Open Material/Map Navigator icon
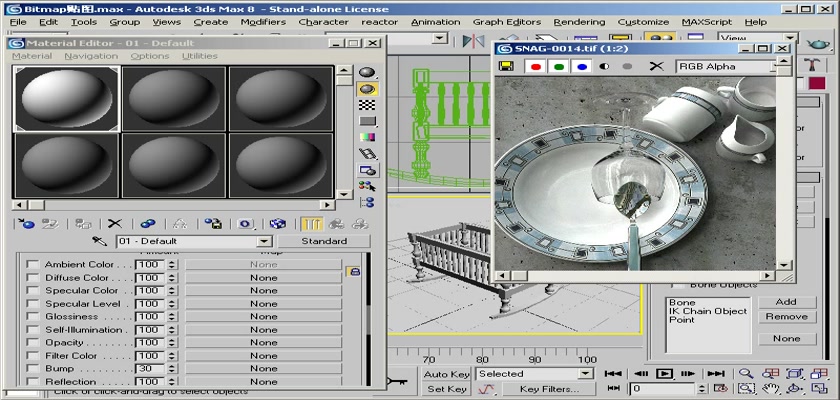This screenshot has height=400, width=840. [x=367, y=202]
